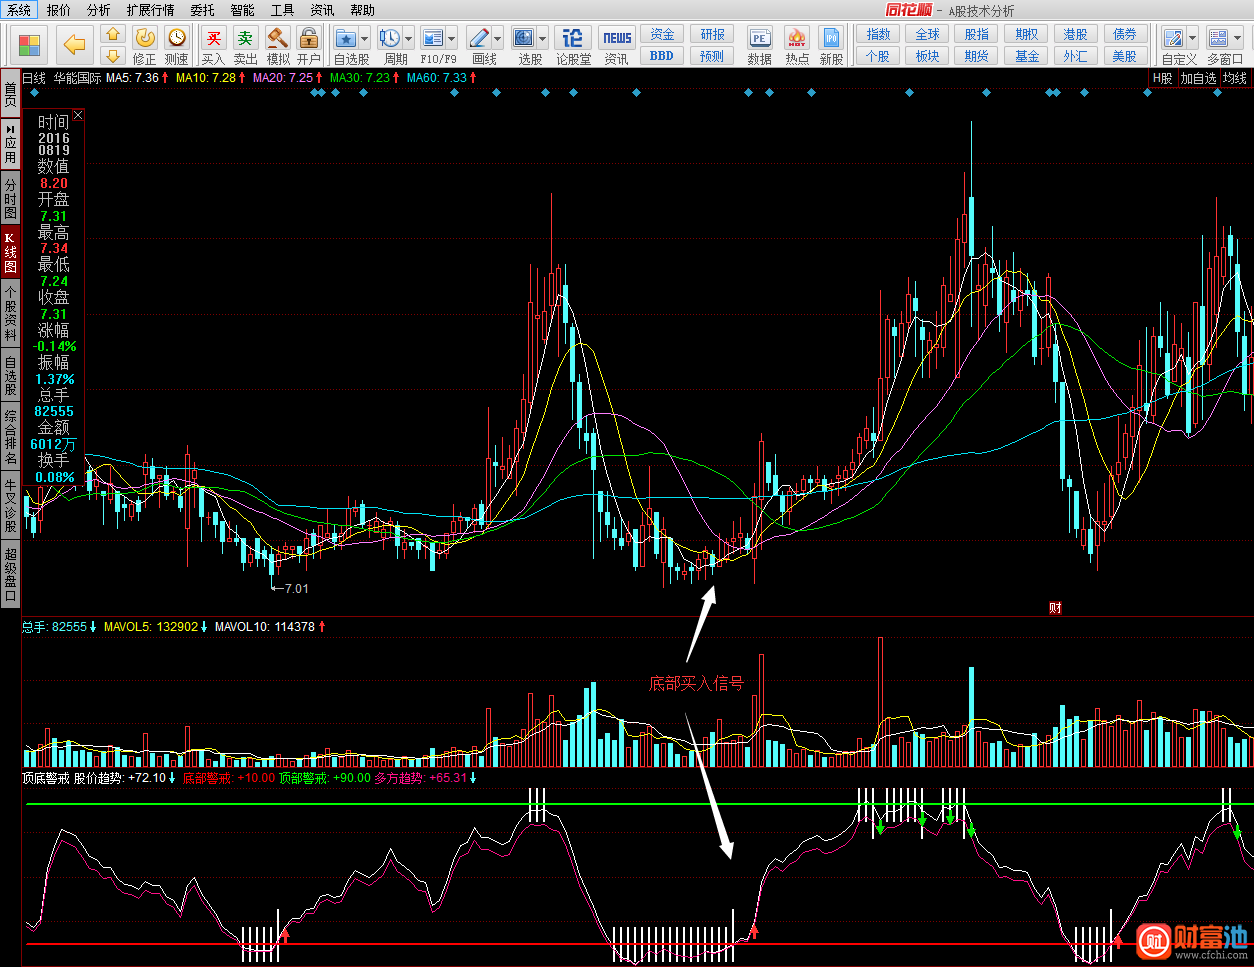Viewport: 1254px width, 967px height.
Task: Click the 周期 period clock icon
Action: click(389, 38)
